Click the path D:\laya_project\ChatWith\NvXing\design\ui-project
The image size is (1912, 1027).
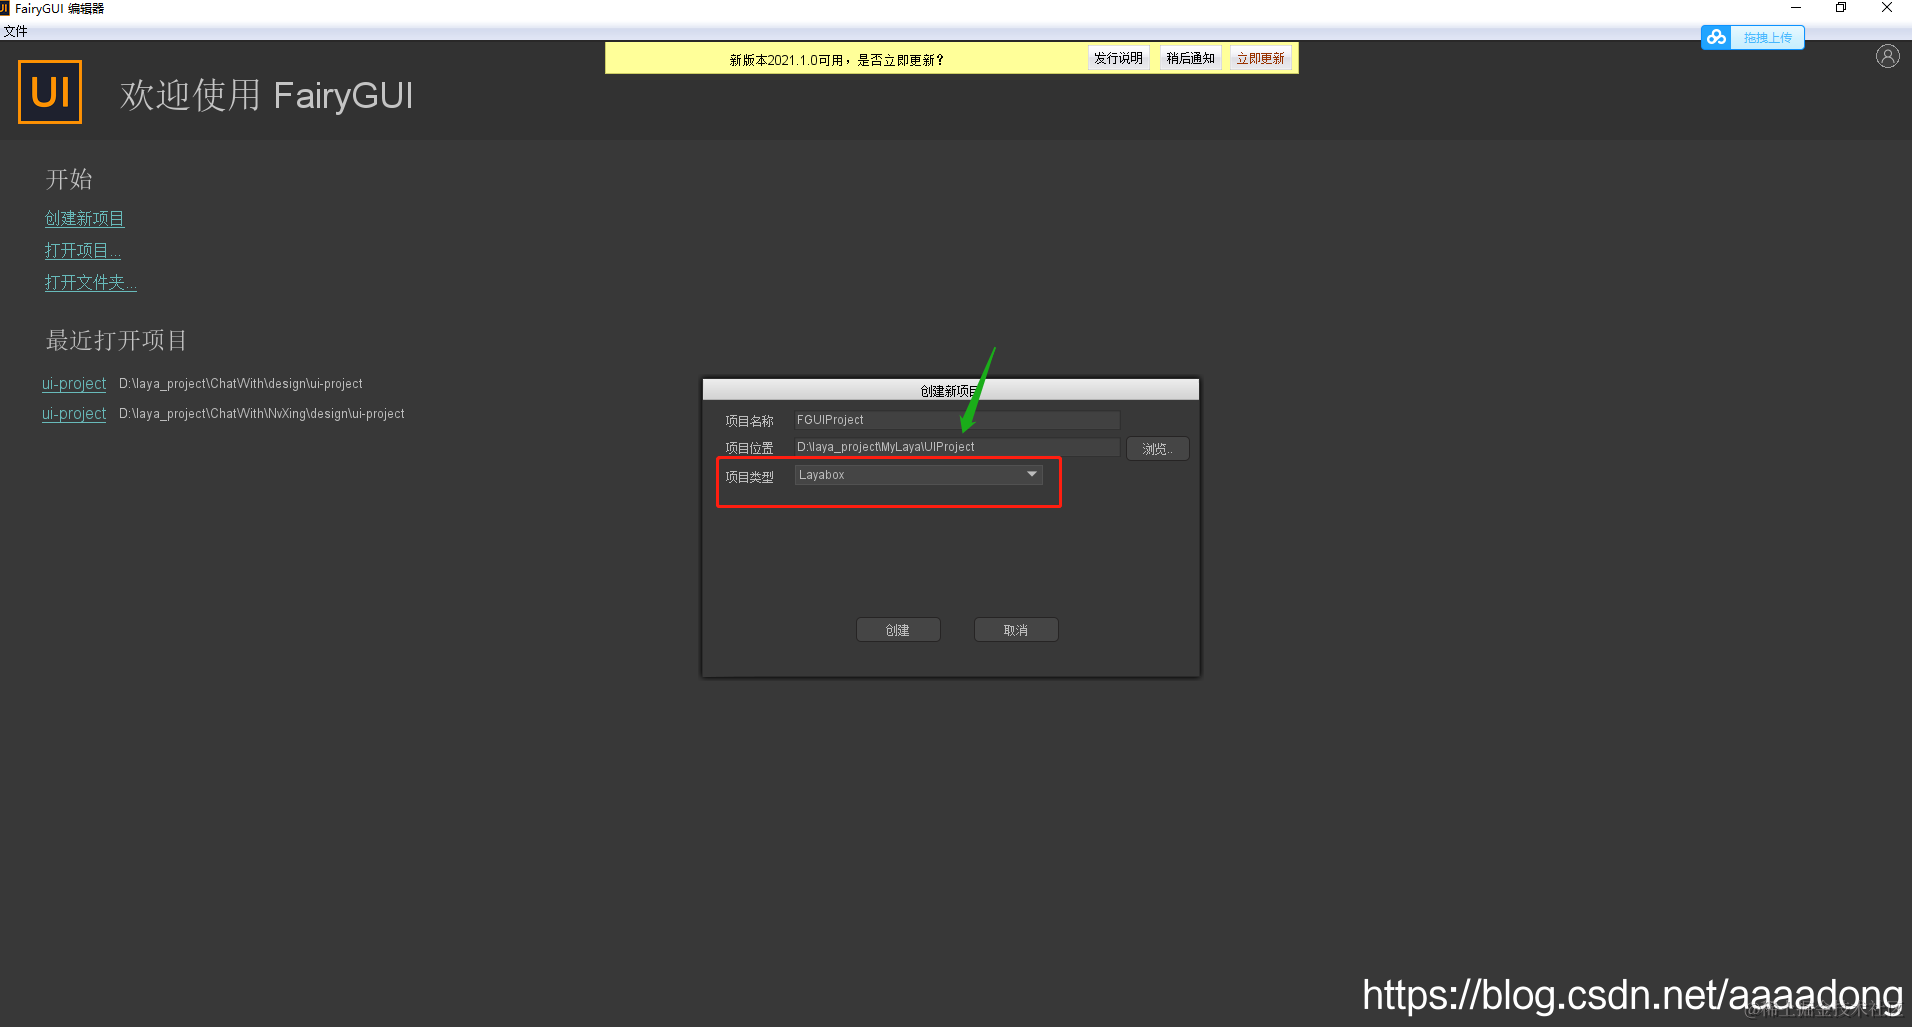(262, 414)
